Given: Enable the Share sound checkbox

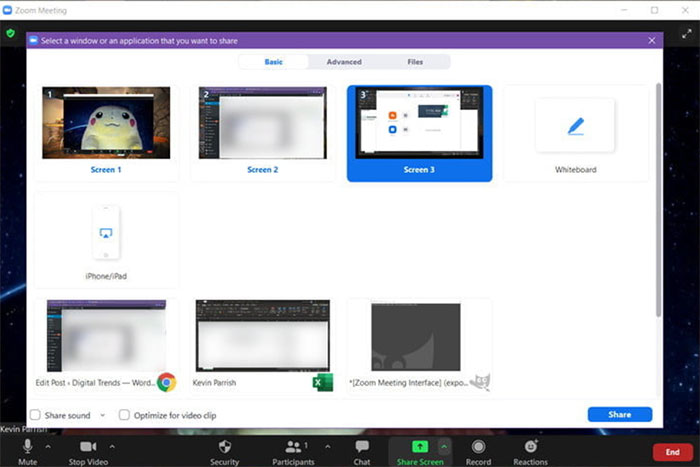Looking at the screenshot, I should (x=36, y=415).
